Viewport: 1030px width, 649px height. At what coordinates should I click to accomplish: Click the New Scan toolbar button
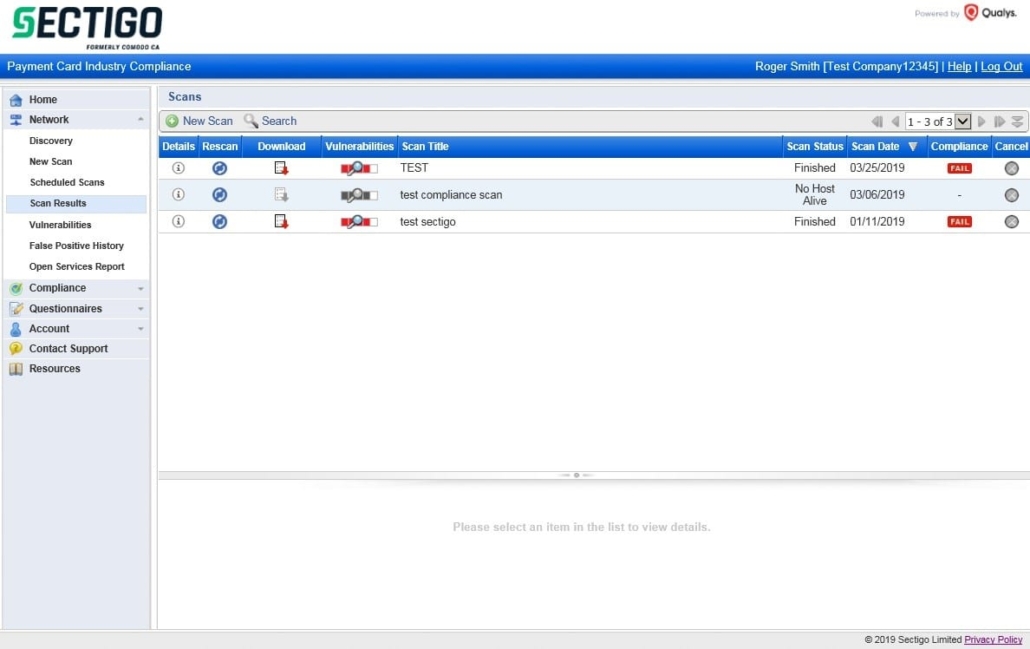199,121
